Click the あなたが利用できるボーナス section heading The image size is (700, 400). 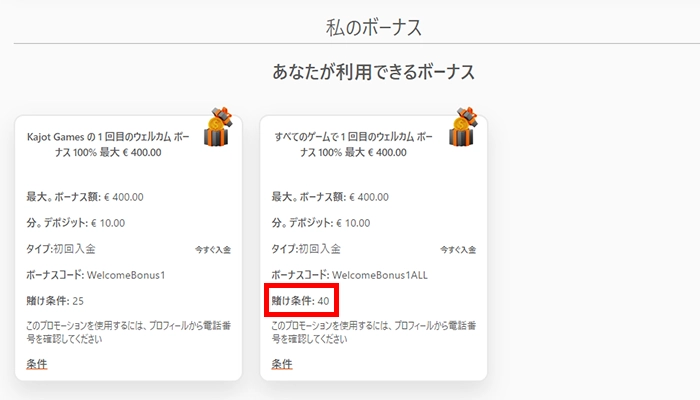click(x=373, y=72)
